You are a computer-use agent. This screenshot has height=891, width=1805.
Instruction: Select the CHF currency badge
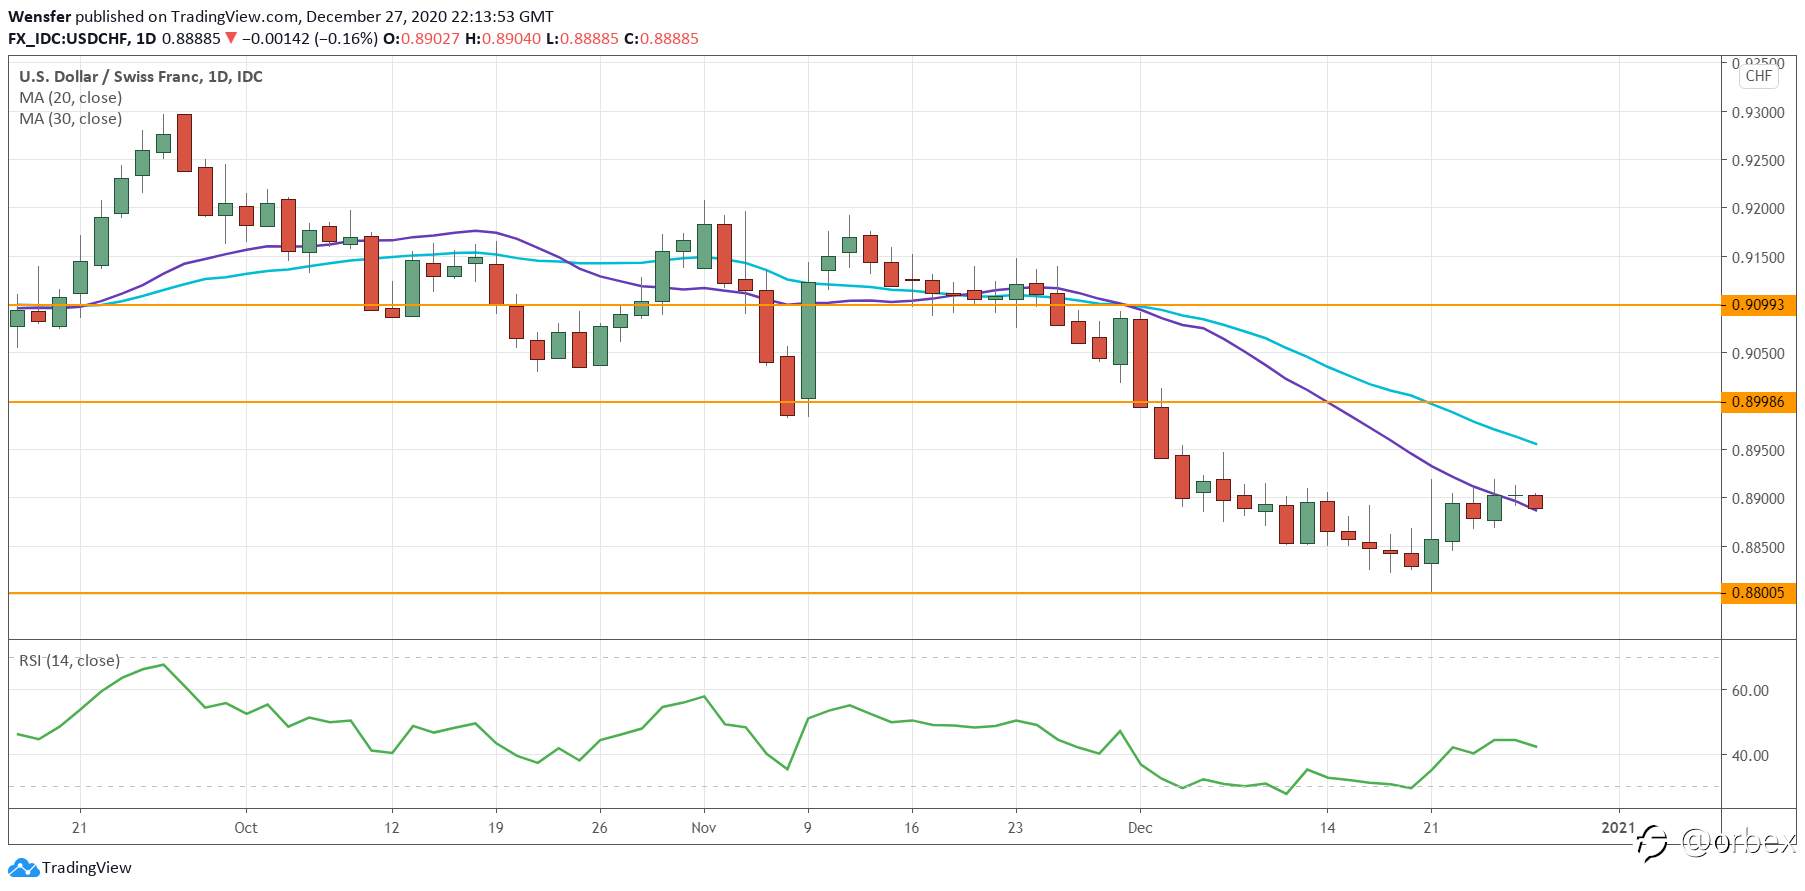1758,76
